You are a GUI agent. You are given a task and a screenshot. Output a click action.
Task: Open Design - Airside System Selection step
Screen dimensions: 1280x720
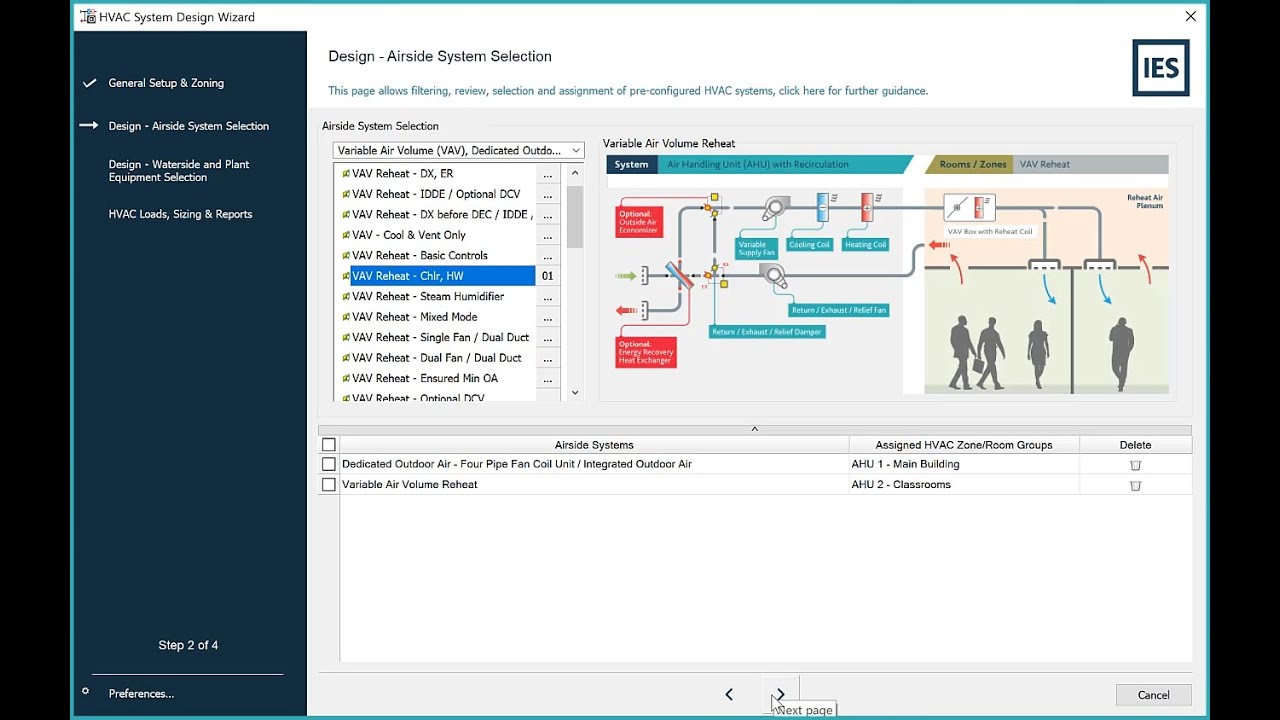coord(189,126)
